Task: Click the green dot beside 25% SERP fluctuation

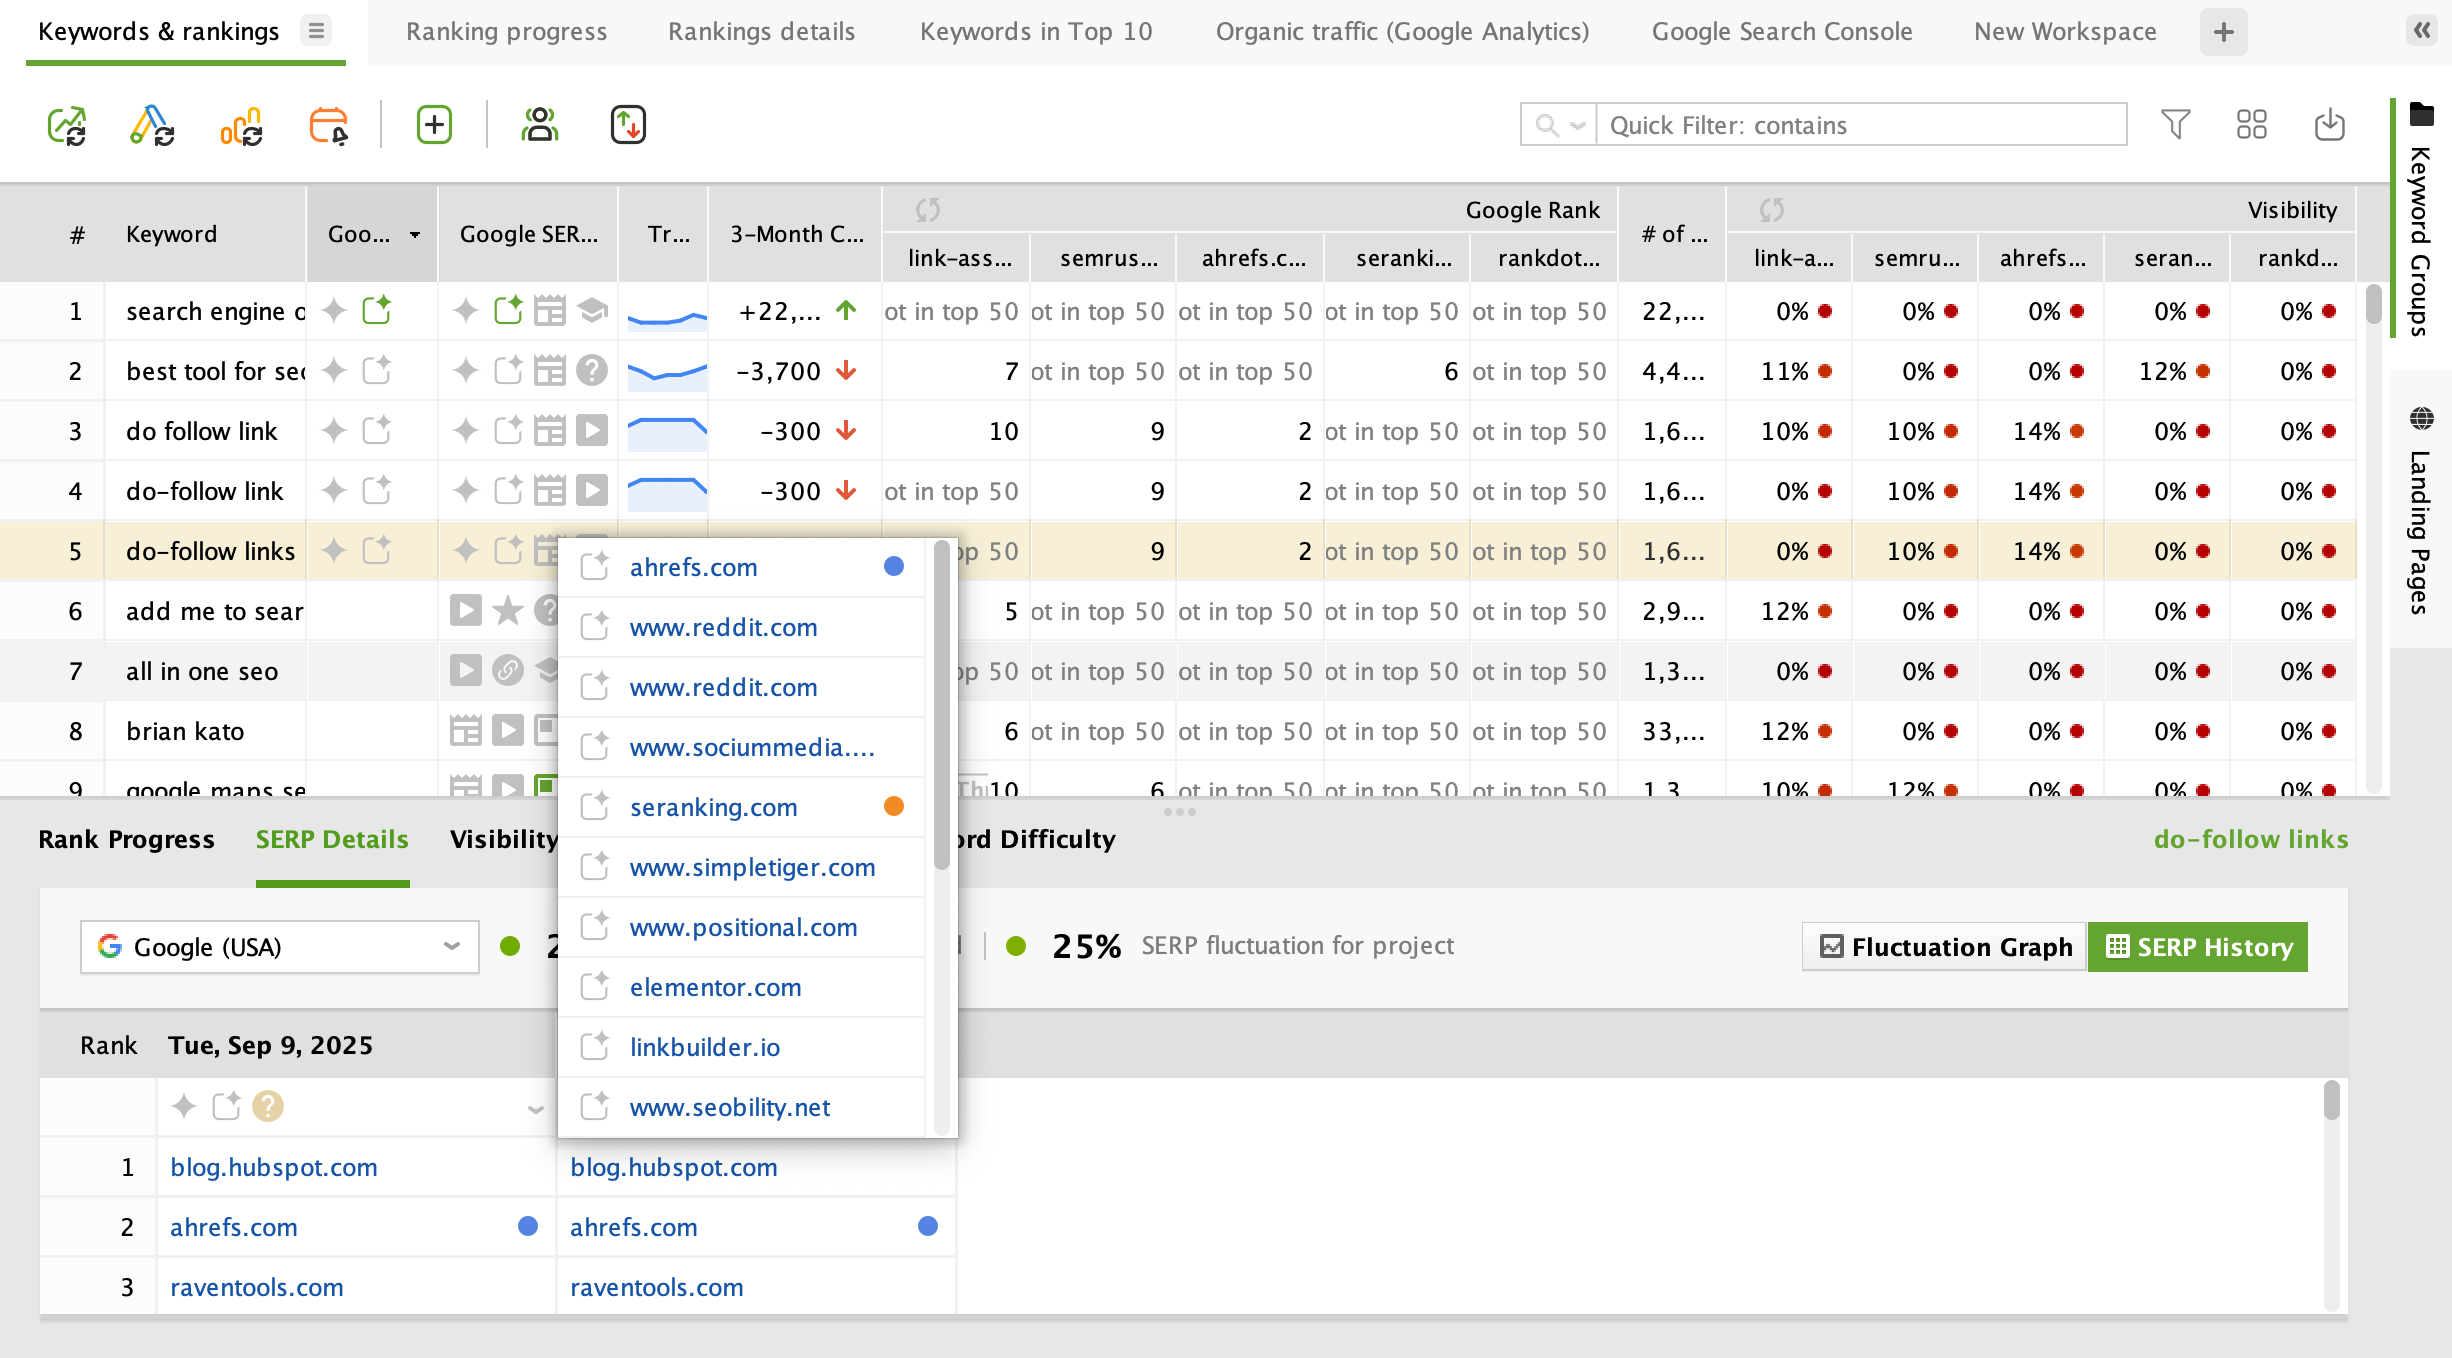Action: 1016,946
